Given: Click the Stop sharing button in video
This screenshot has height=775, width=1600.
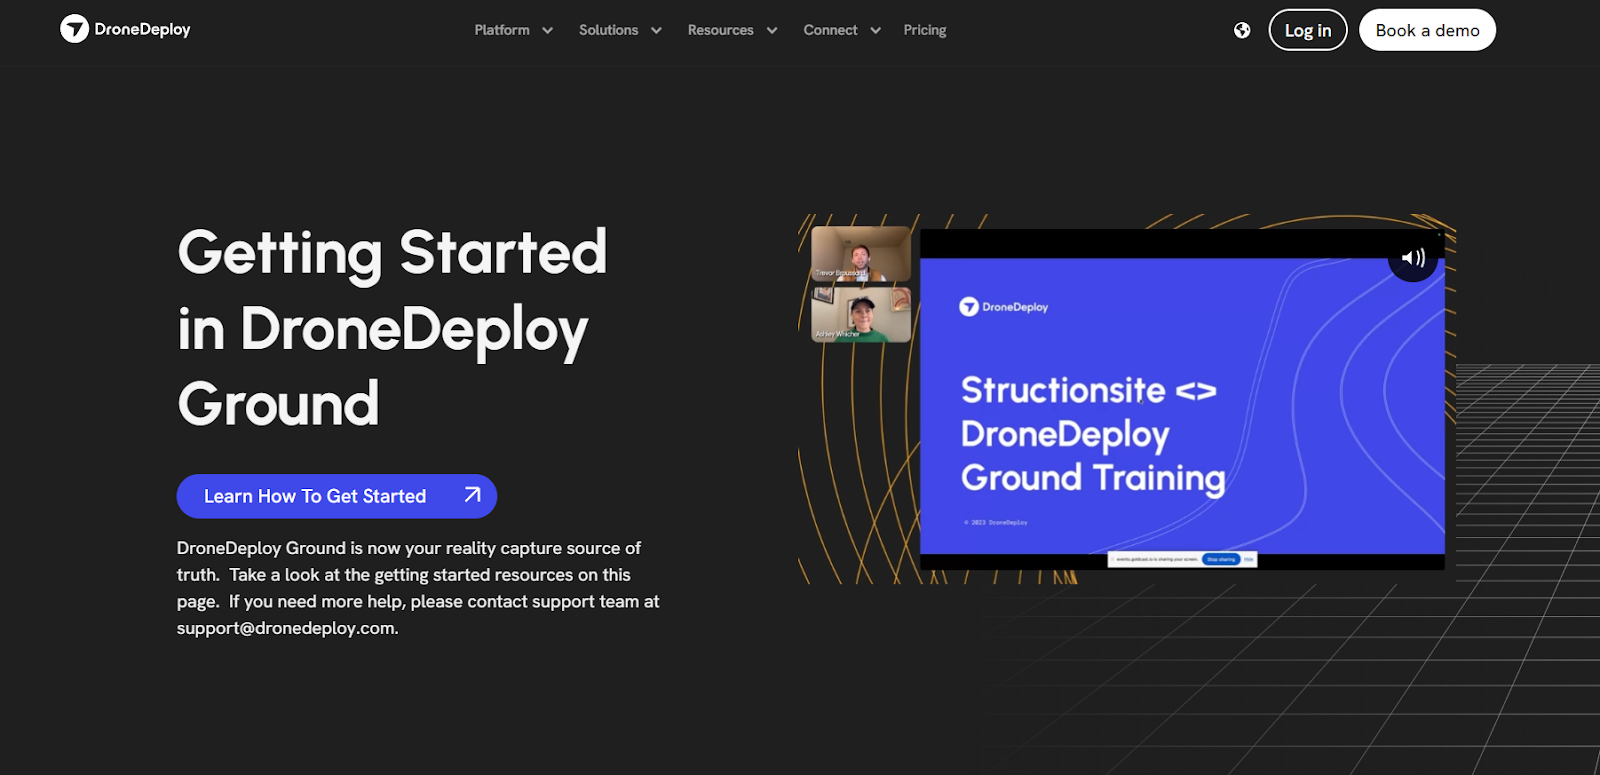Looking at the screenshot, I should click(1220, 560).
